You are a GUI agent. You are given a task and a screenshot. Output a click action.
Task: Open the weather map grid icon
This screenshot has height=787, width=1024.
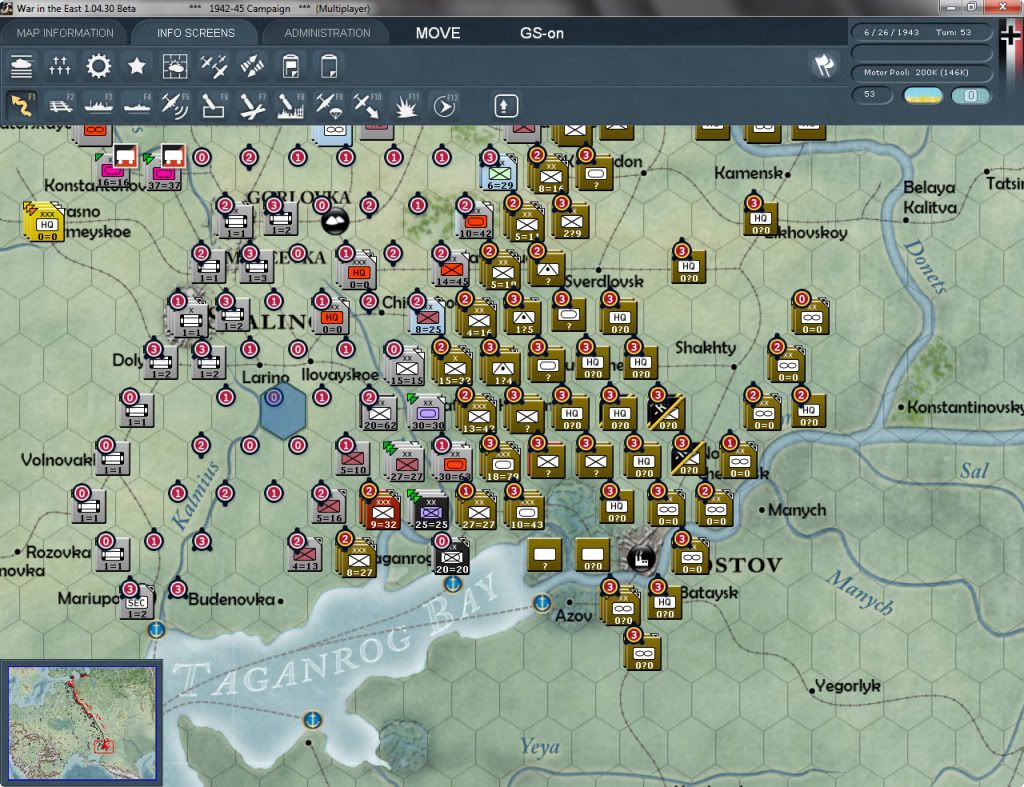pos(175,66)
